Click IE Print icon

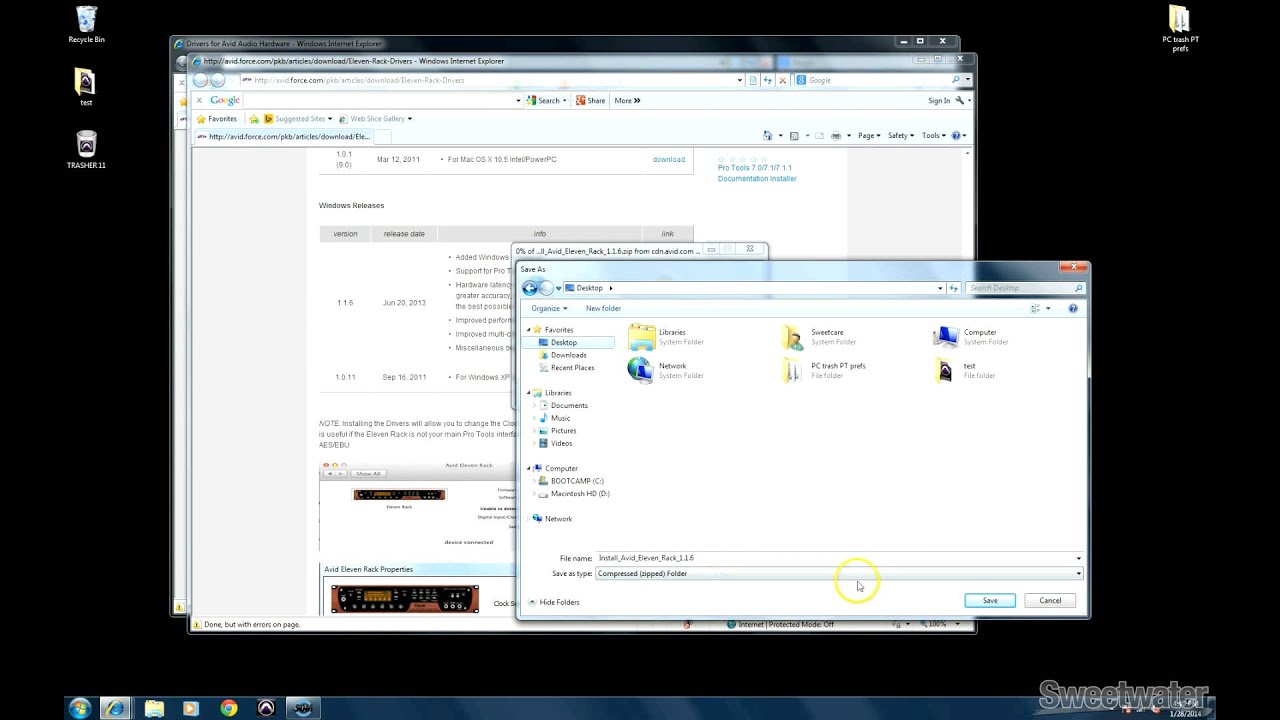pos(836,136)
